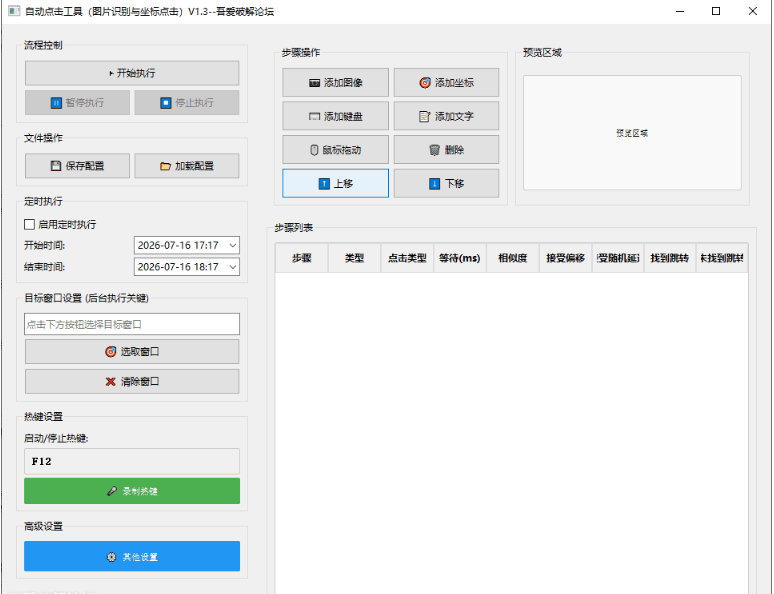Click the pause icon on 暂停执行
Screen dimensions: 774x594
56,103
